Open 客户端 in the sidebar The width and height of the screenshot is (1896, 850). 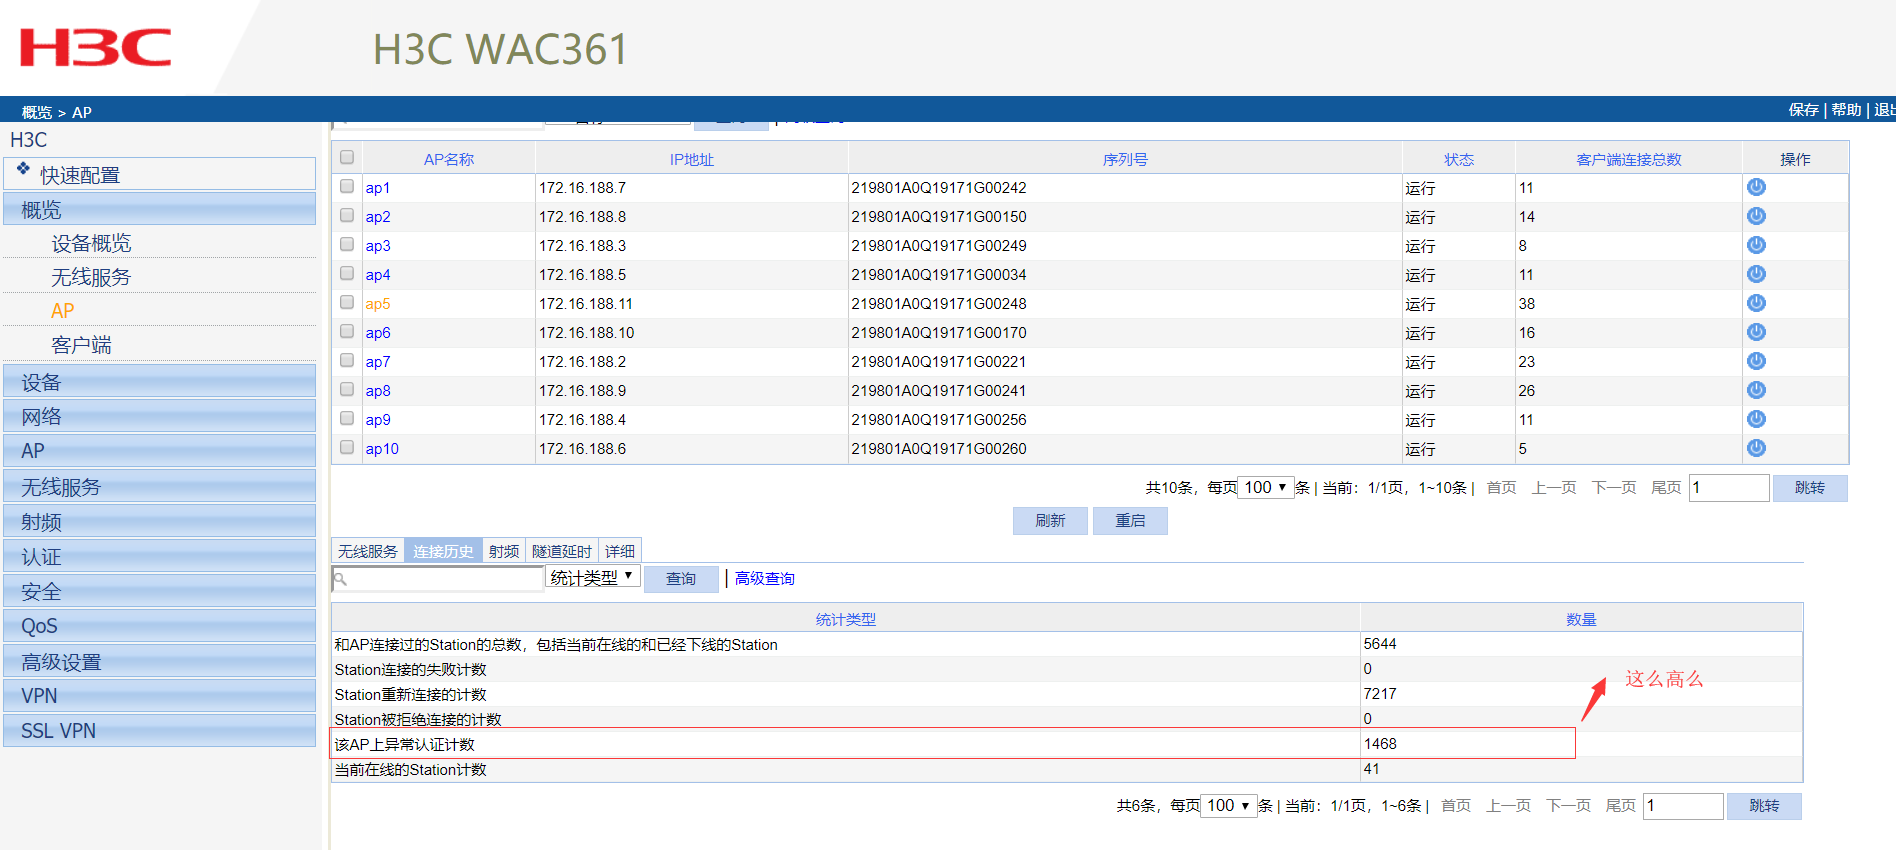pos(81,345)
